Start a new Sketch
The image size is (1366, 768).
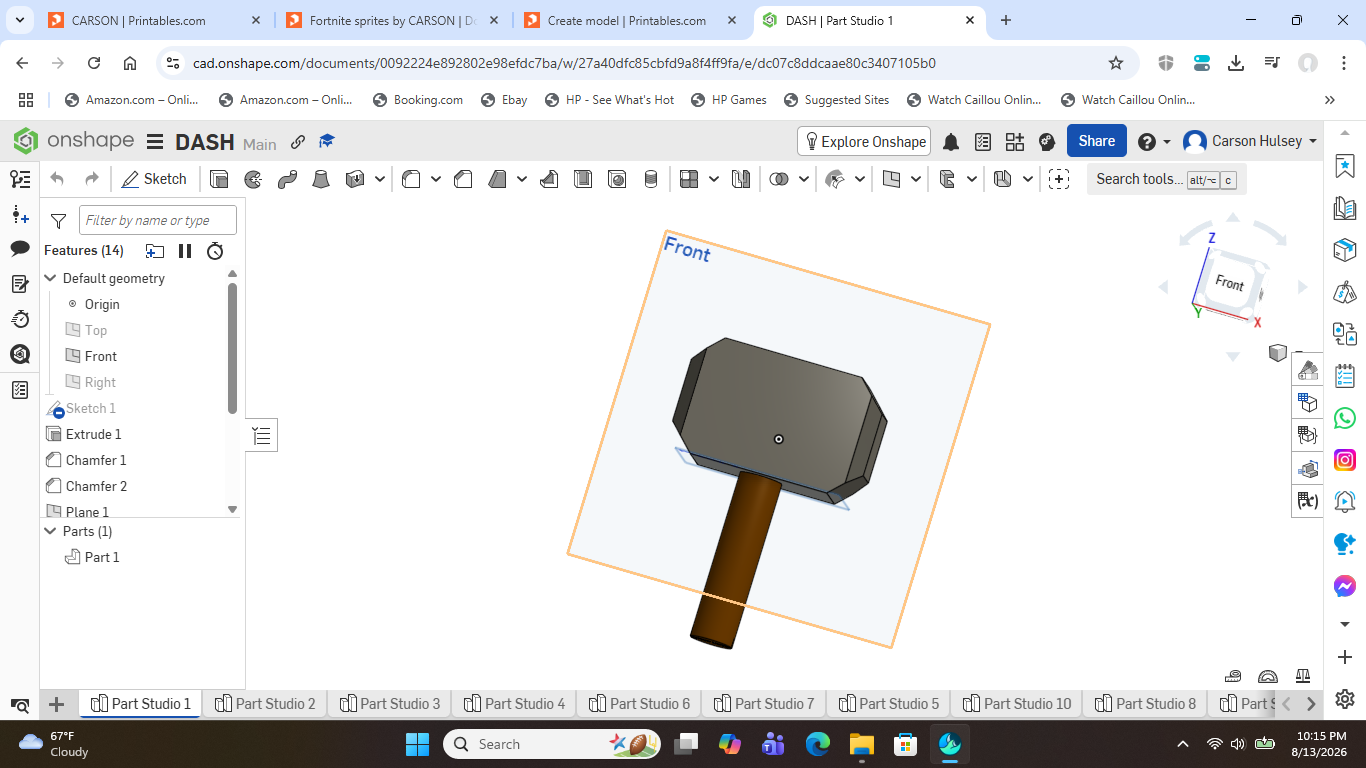click(154, 179)
